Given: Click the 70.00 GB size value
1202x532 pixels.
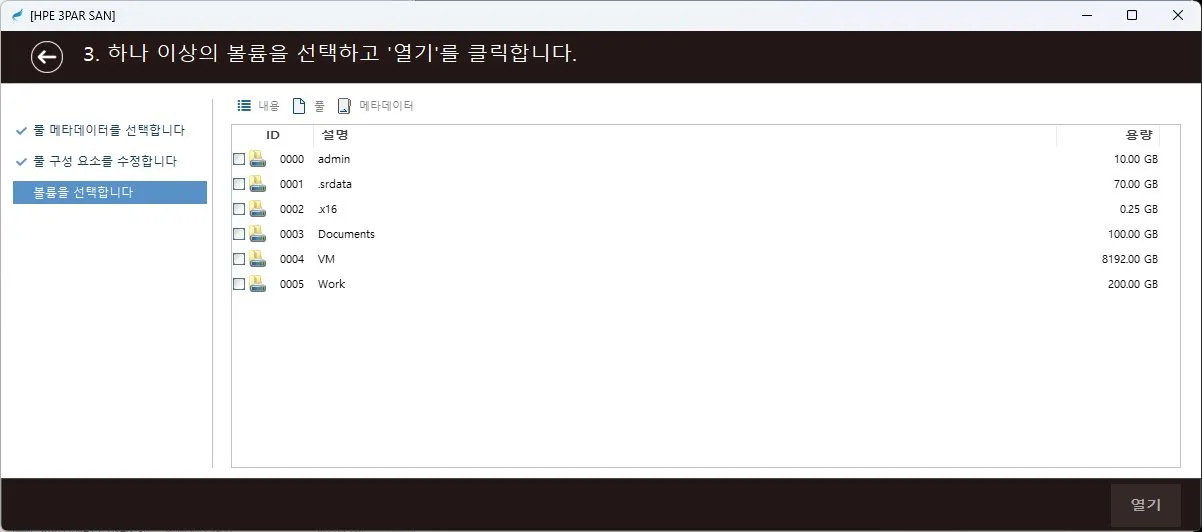Looking at the screenshot, I should pos(1136,184).
